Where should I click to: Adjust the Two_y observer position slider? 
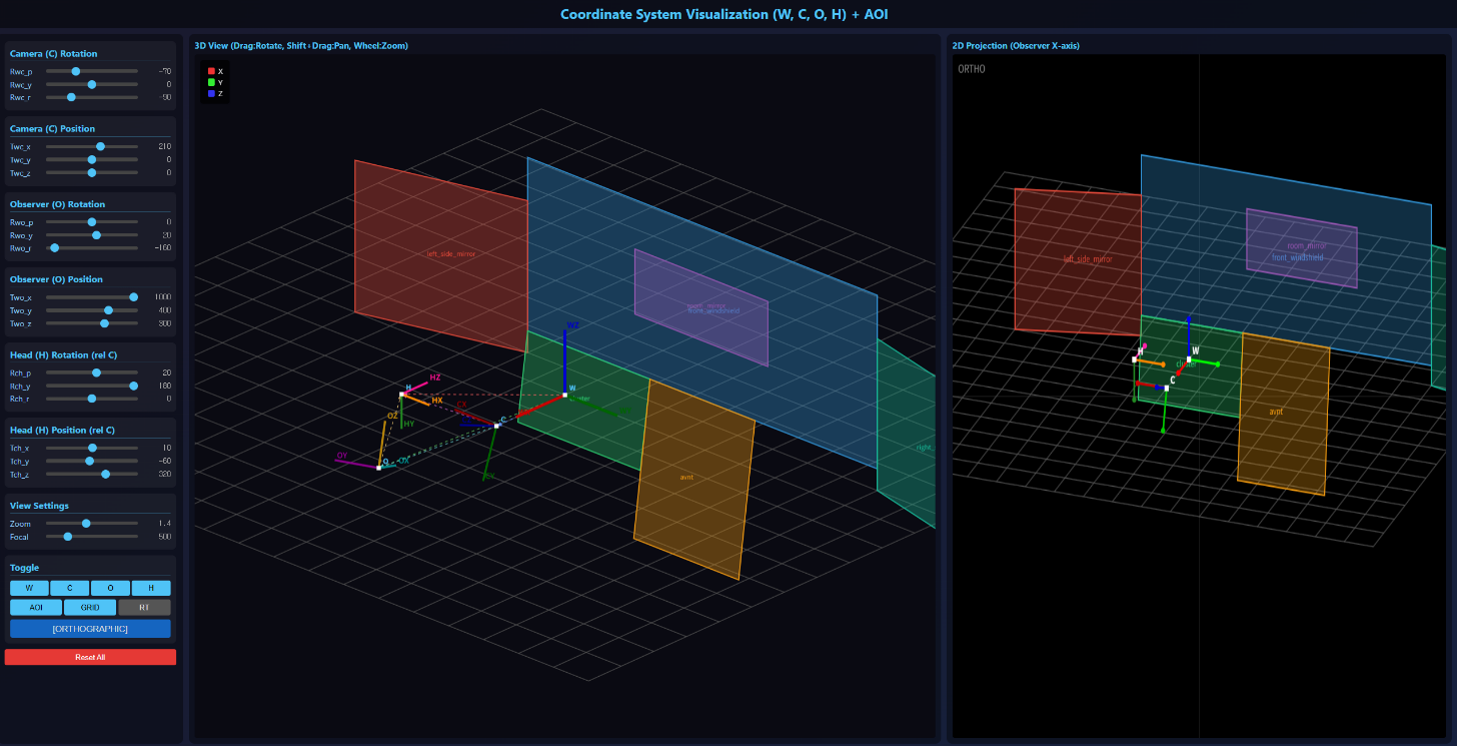tap(92, 310)
